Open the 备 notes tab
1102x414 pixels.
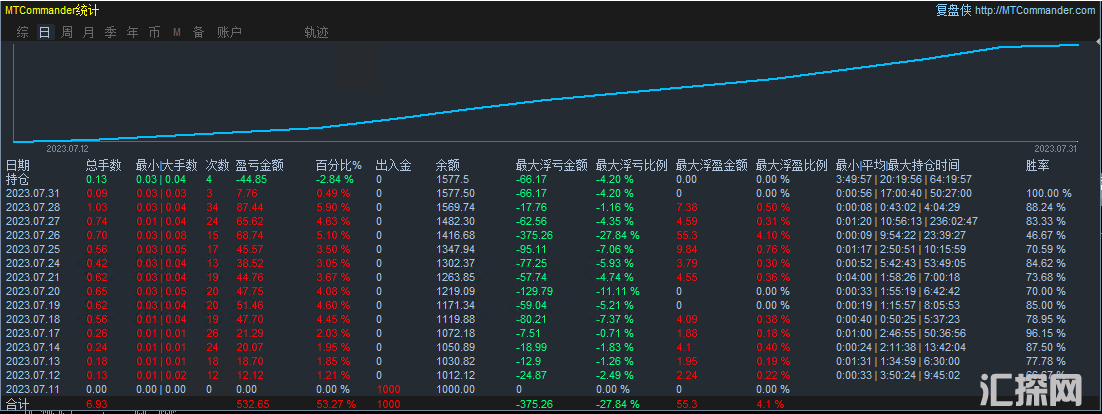(198, 32)
